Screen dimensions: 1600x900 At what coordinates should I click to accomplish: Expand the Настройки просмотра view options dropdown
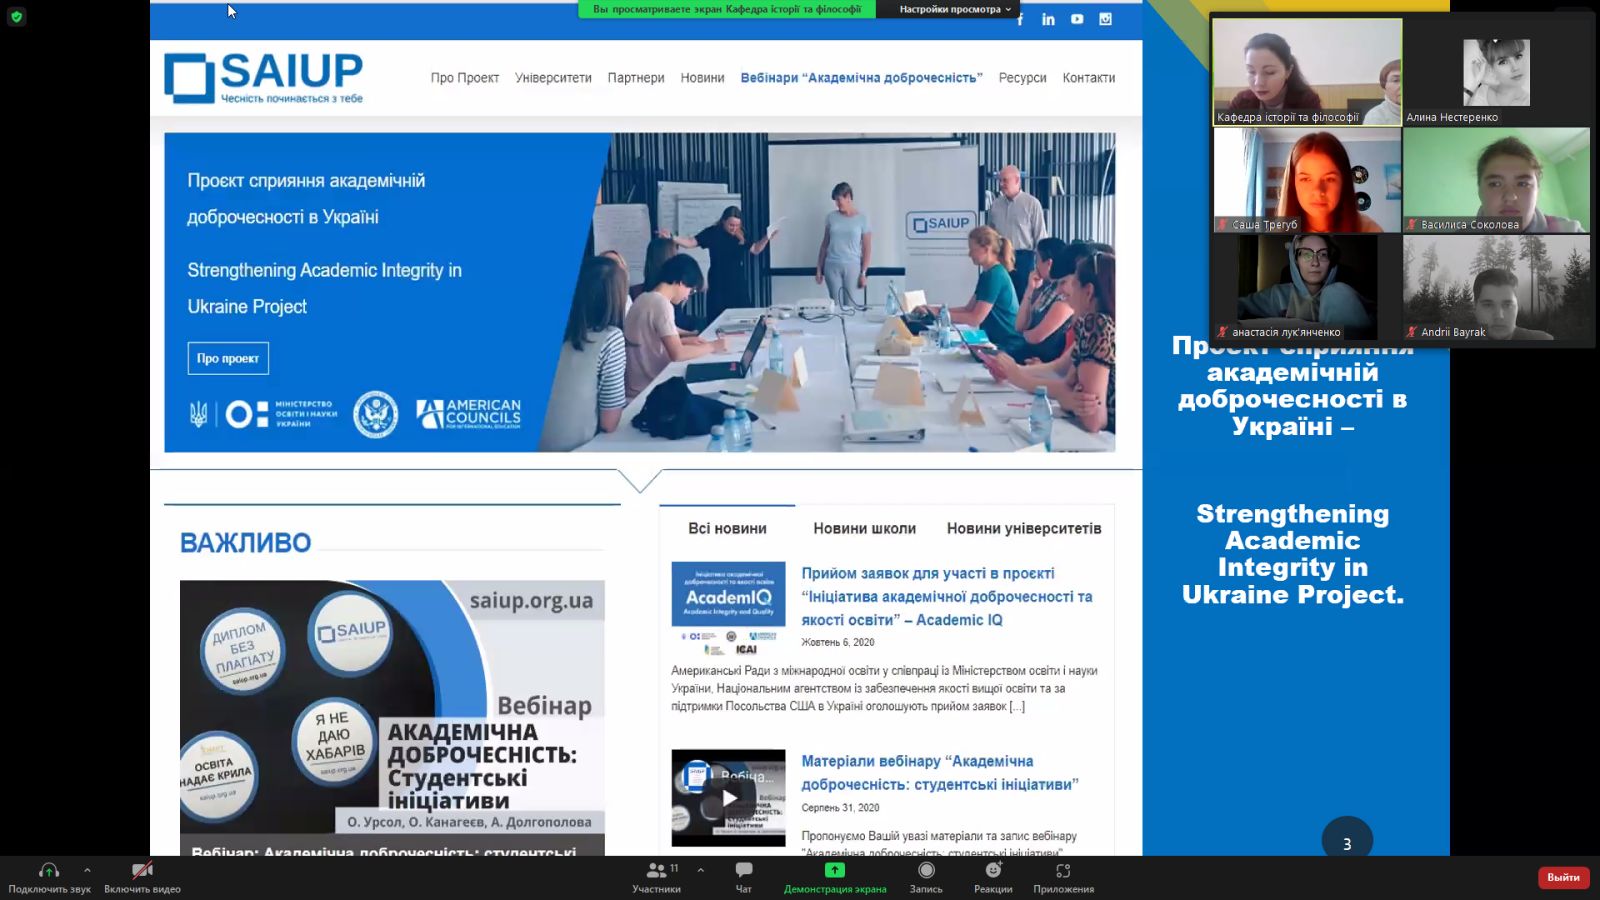954,9
